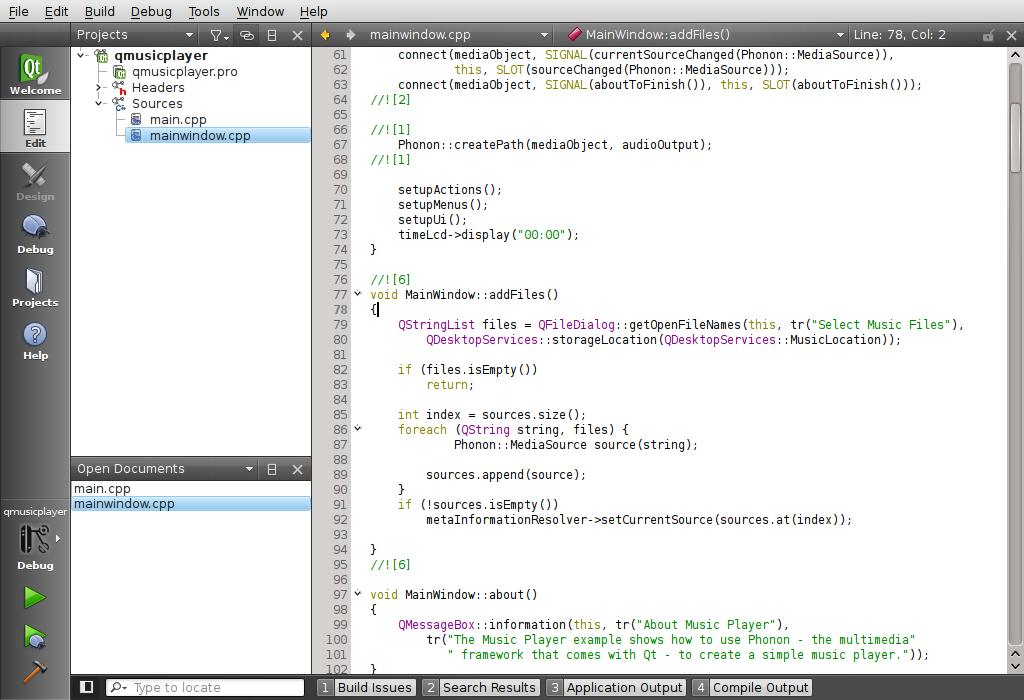This screenshot has width=1024, height=700.
Task: Click the green Run button
Action: 35,597
